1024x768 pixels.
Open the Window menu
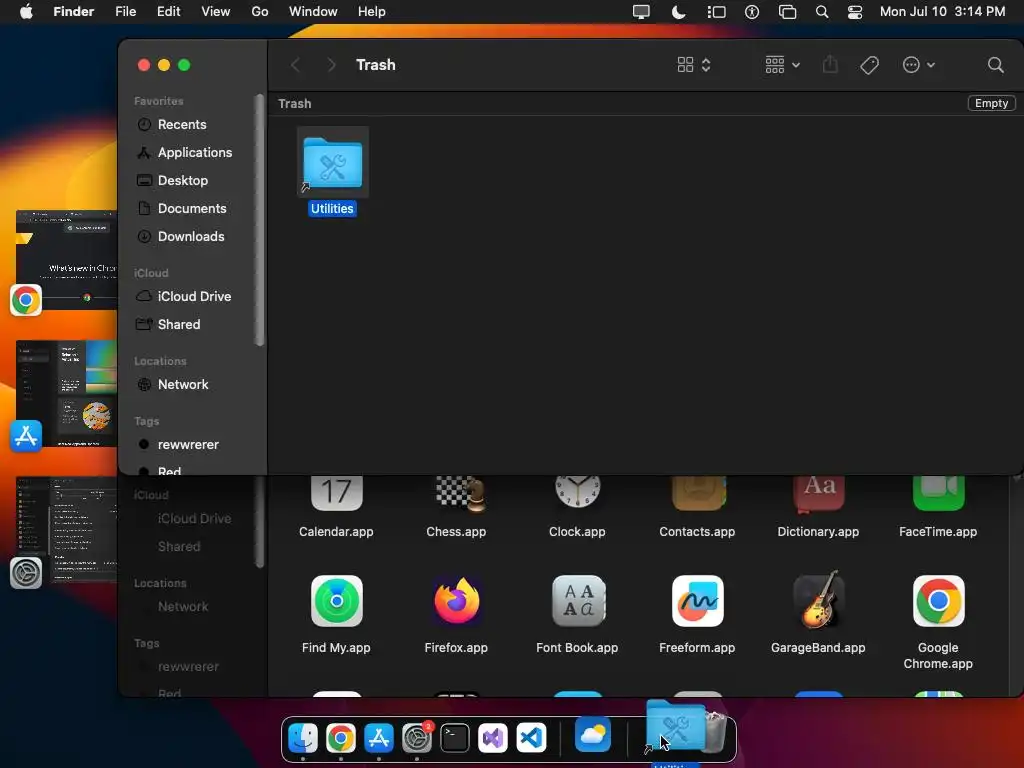coord(313,12)
